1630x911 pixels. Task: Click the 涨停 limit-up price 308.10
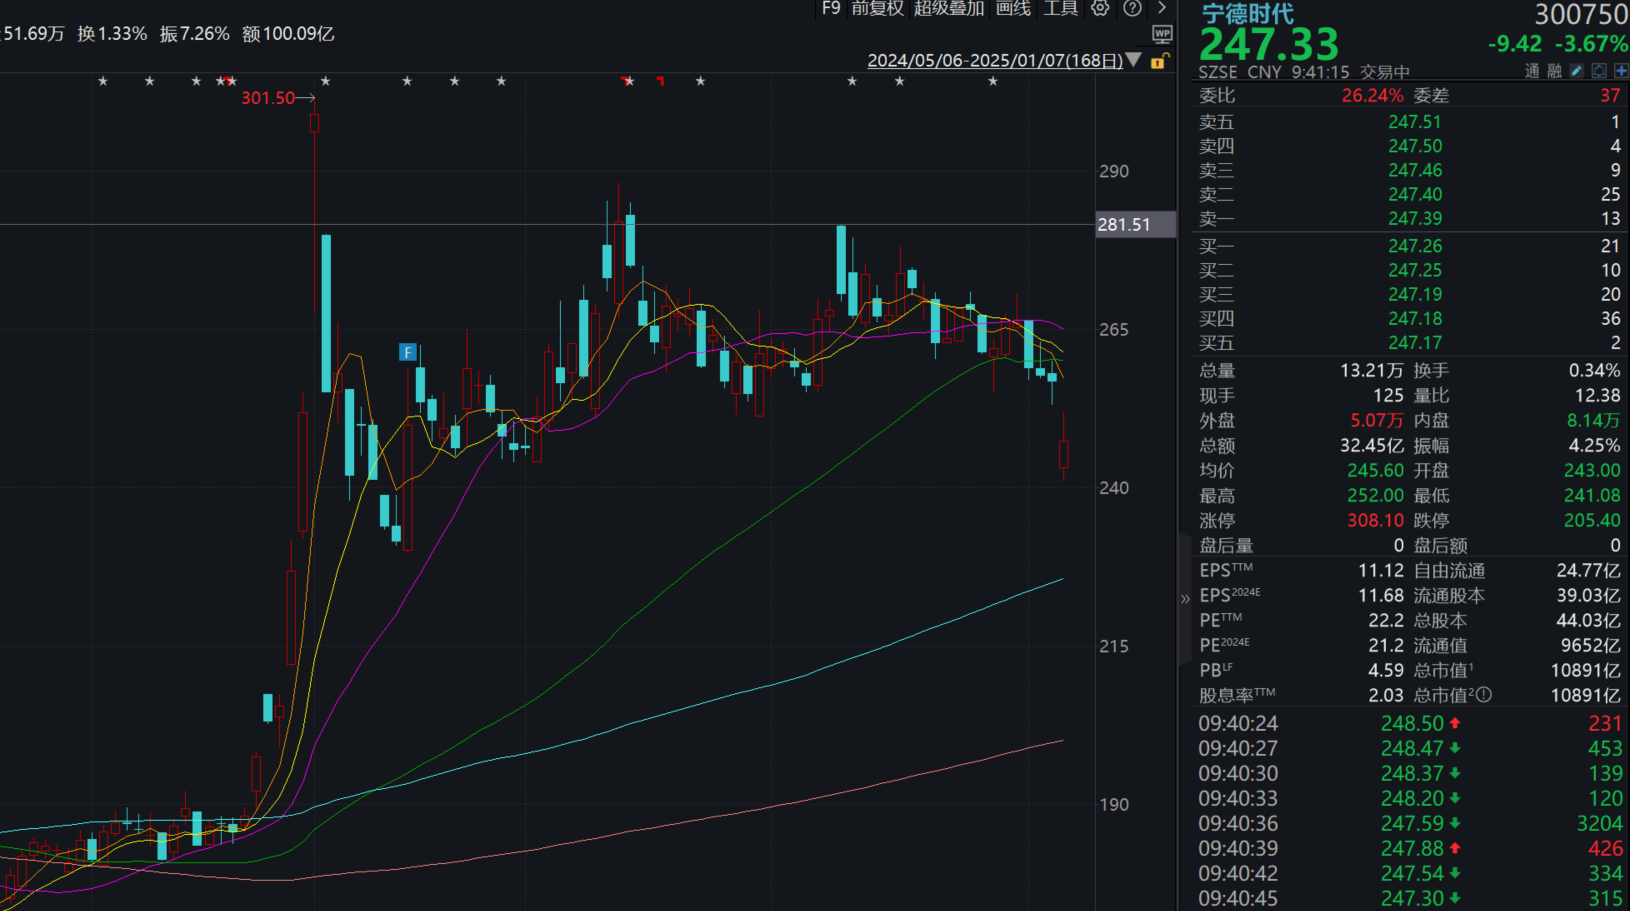click(1375, 521)
